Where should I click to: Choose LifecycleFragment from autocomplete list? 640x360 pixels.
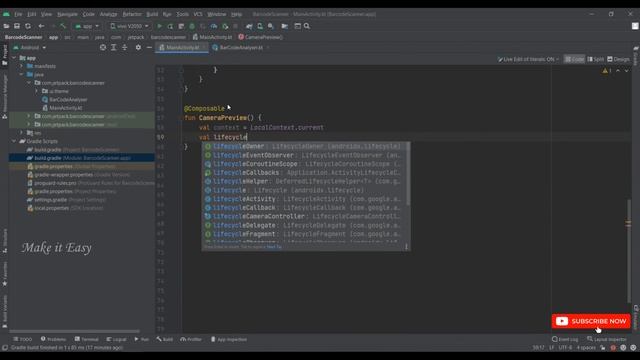coord(304,234)
